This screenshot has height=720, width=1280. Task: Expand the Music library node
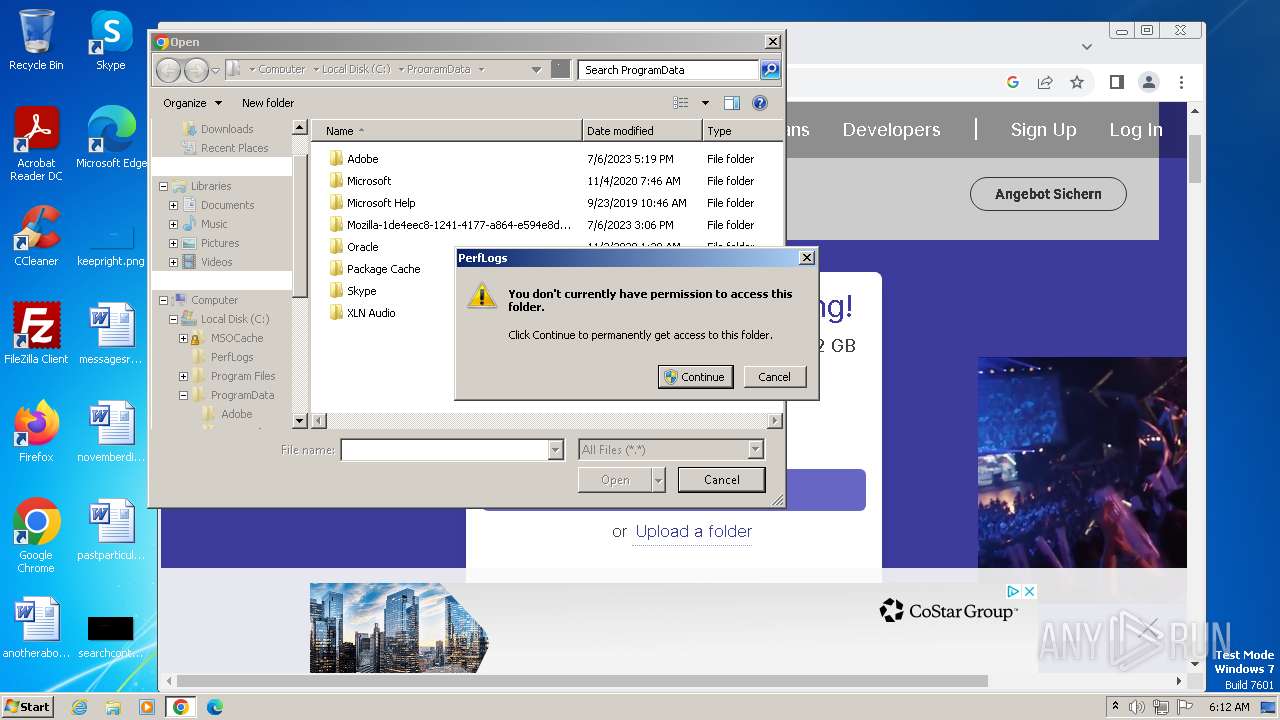point(173,224)
